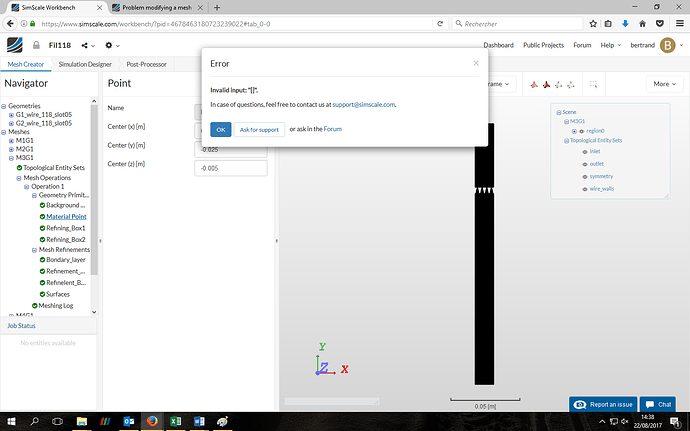Image resolution: width=690 pixels, height=431 pixels.
Task: Click the support@simscale.com email link
Action: point(363,105)
